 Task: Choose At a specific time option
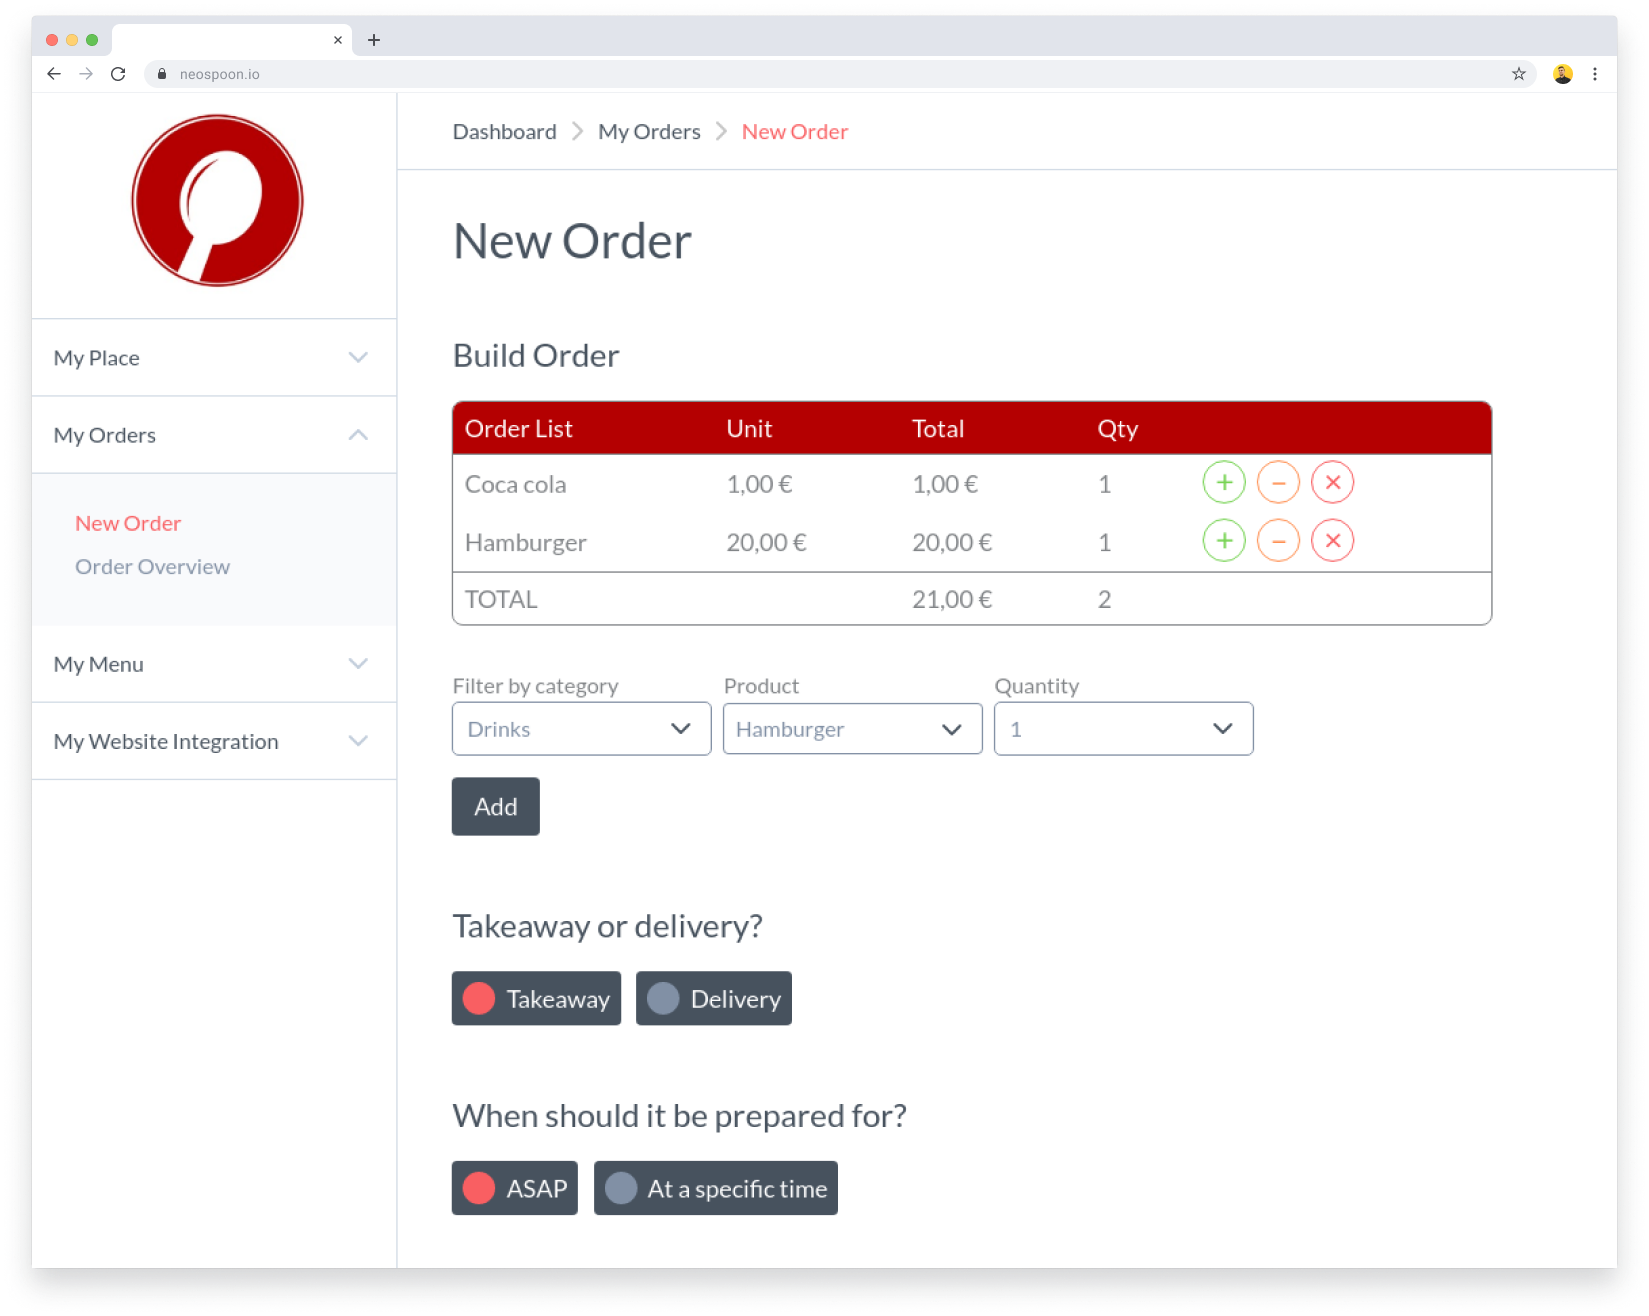[x=715, y=1188]
